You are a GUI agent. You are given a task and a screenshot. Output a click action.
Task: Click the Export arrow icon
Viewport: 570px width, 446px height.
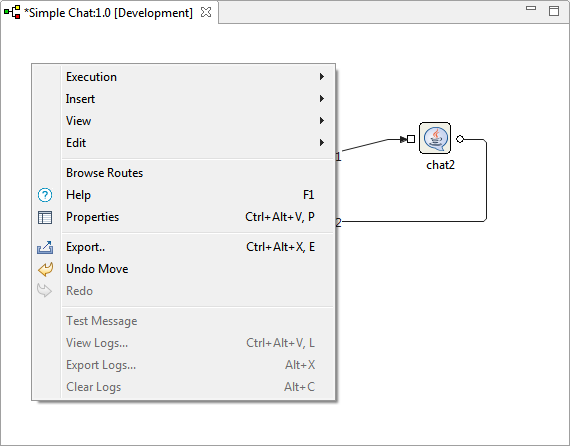pos(45,247)
